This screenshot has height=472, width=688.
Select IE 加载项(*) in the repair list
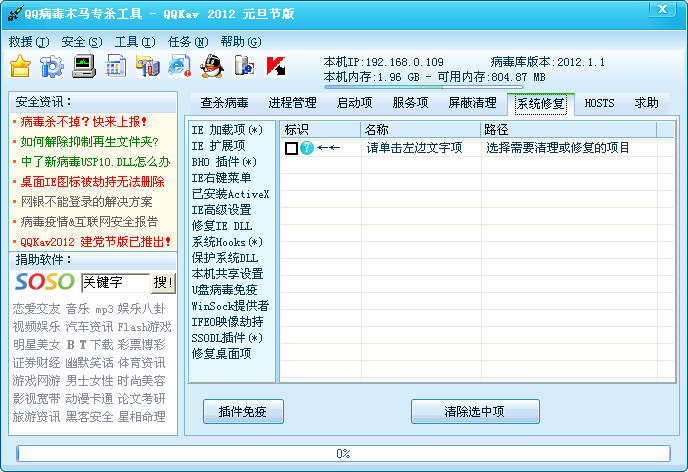click(x=227, y=130)
